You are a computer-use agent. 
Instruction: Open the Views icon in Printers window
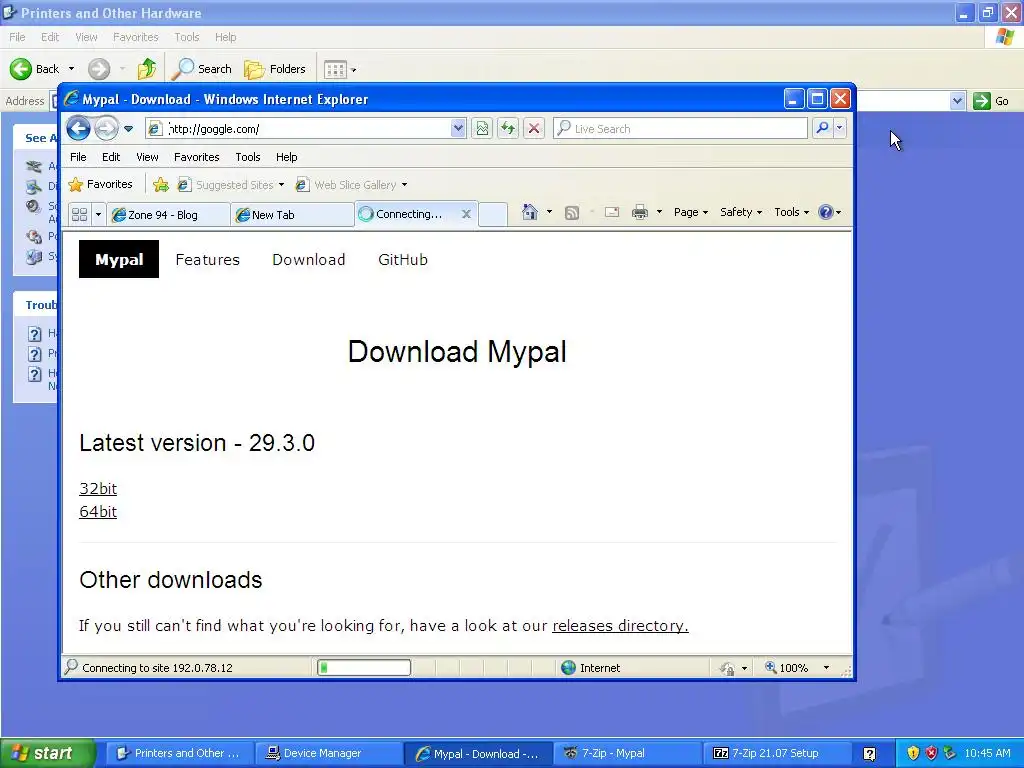[x=336, y=69]
